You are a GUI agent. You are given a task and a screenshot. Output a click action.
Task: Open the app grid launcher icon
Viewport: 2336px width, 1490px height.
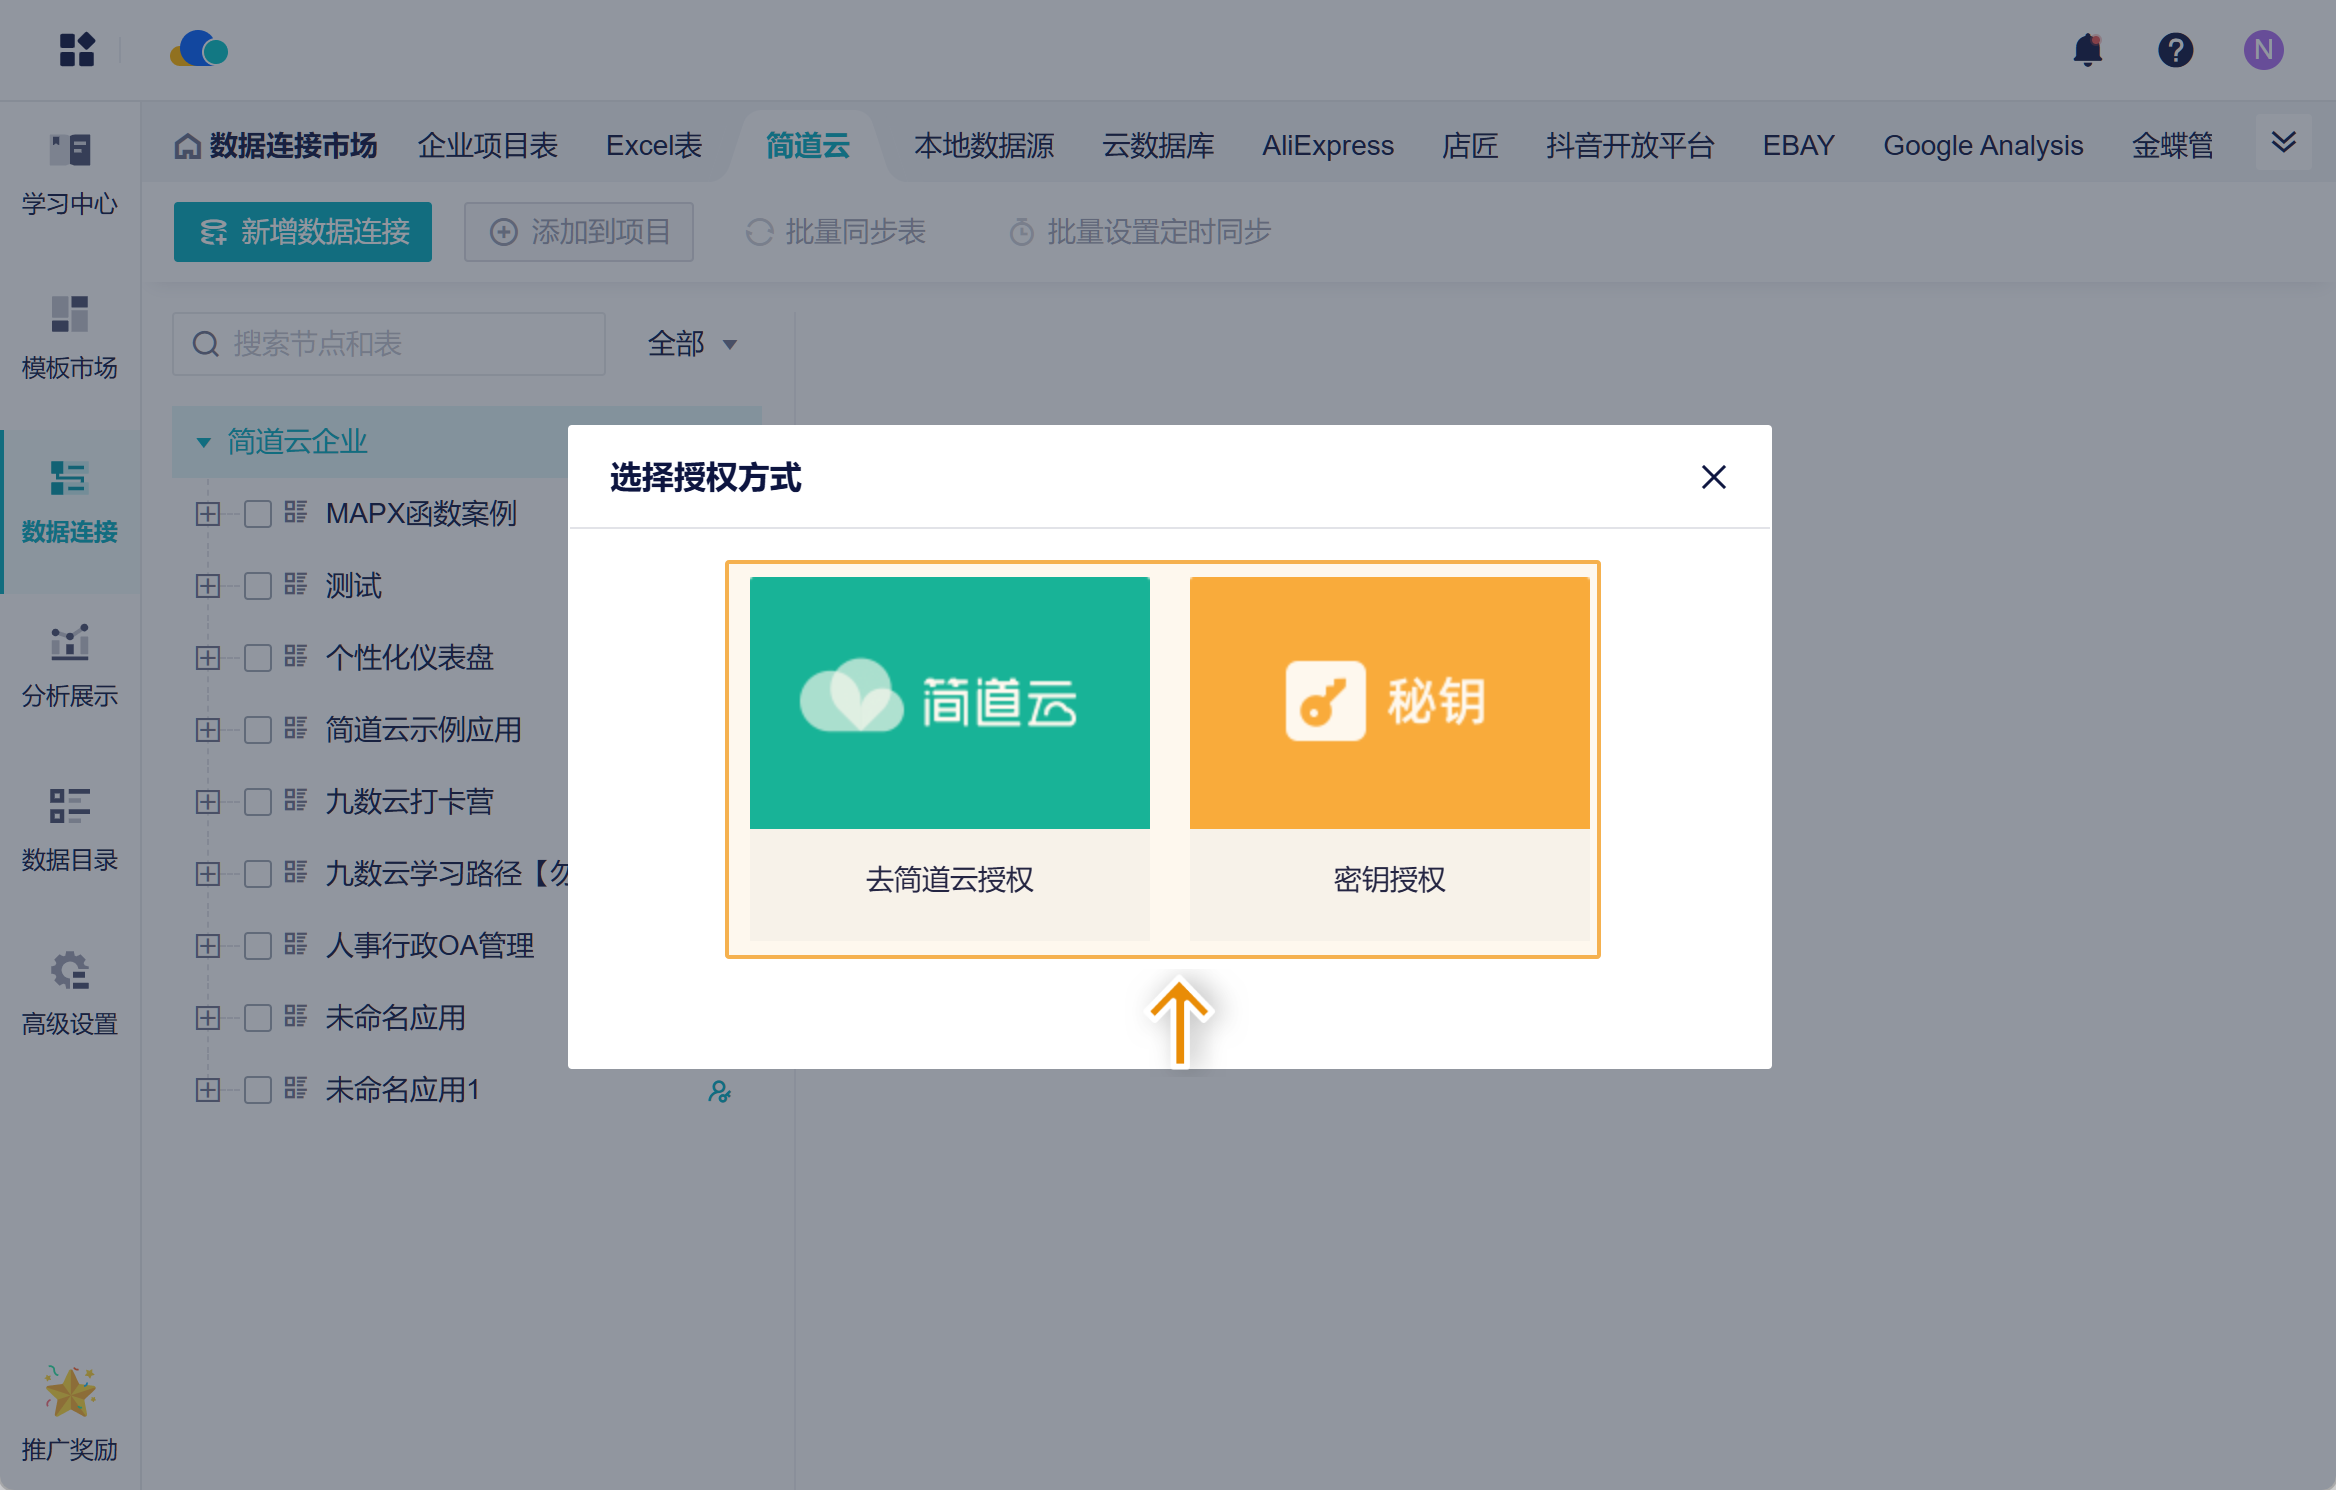[77, 50]
